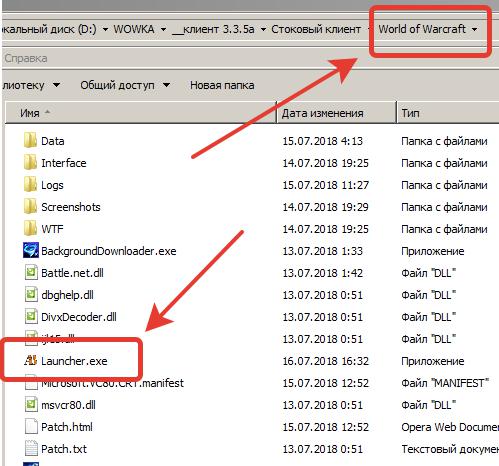
Task: Select Launcher.exe file name
Action: [x=74, y=361]
